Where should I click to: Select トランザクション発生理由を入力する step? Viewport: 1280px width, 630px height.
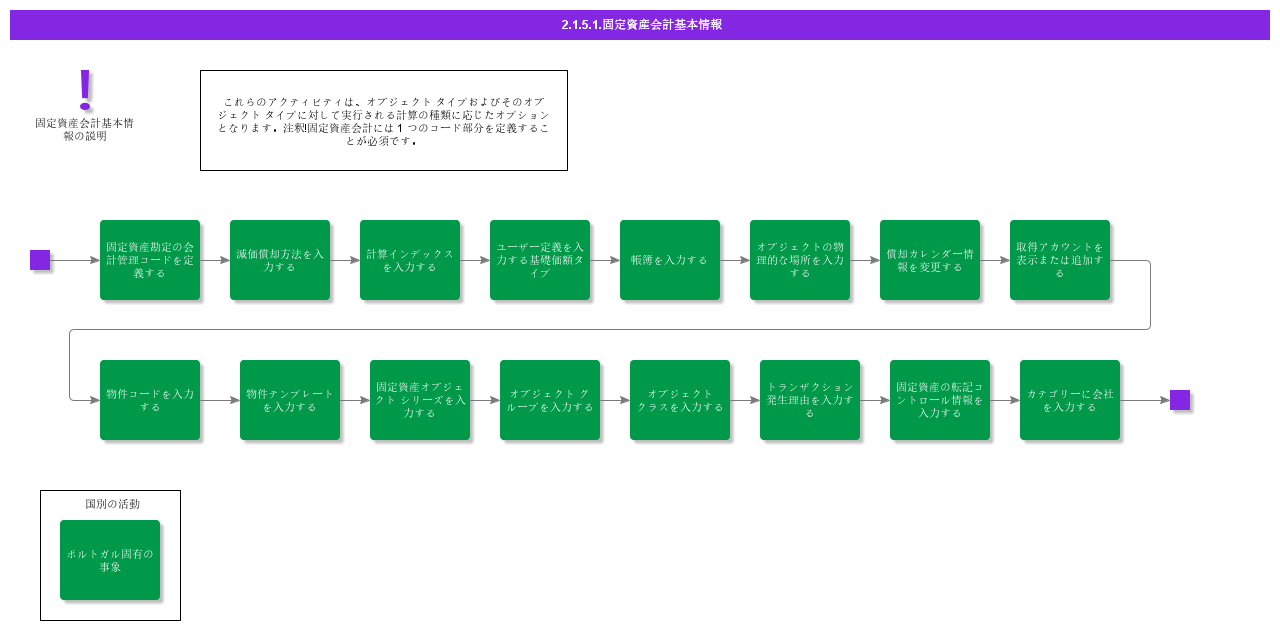[x=810, y=400]
